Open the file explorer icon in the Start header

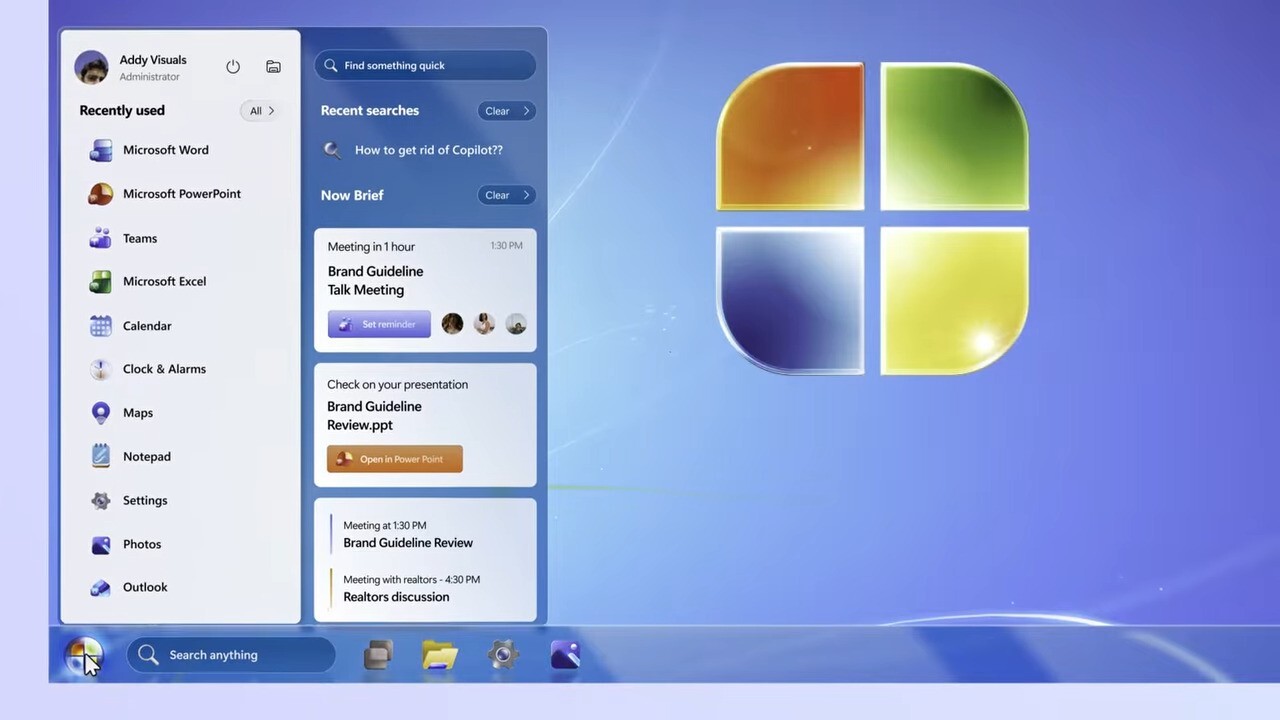(x=273, y=67)
